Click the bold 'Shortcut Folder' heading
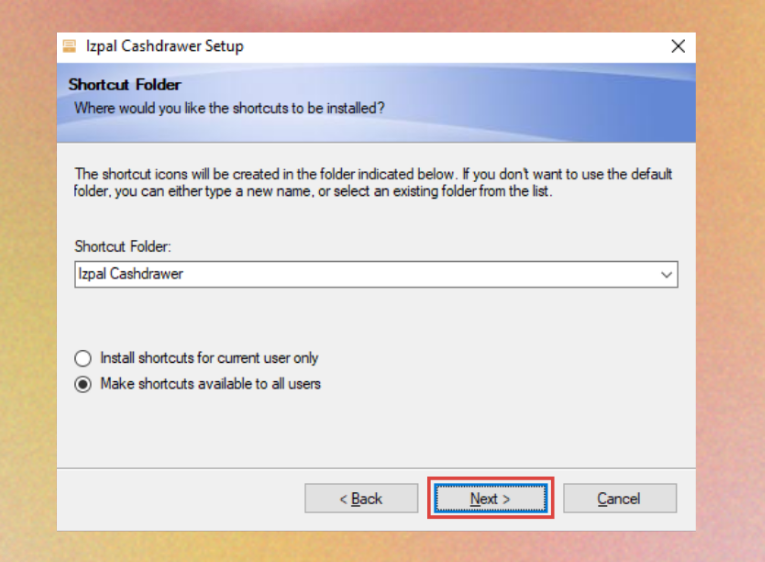The image size is (765, 562). pyautogui.click(x=124, y=85)
